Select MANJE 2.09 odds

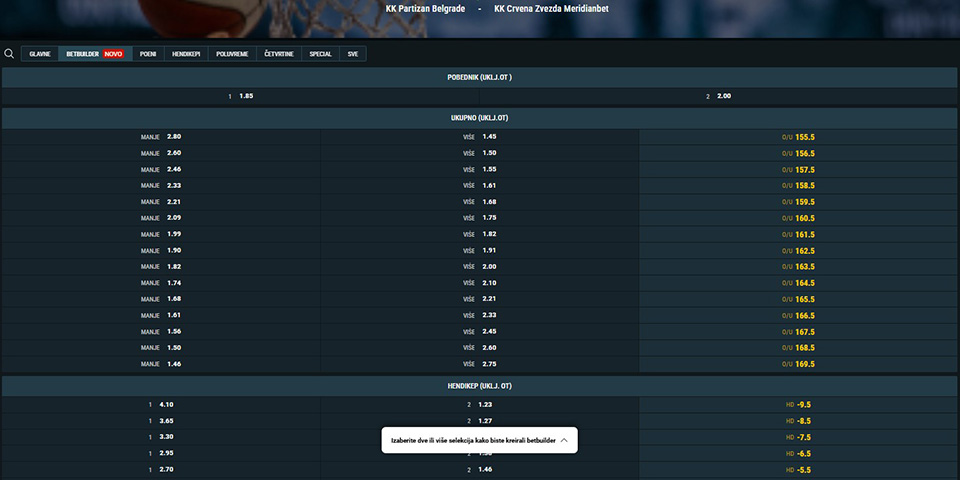pos(161,218)
